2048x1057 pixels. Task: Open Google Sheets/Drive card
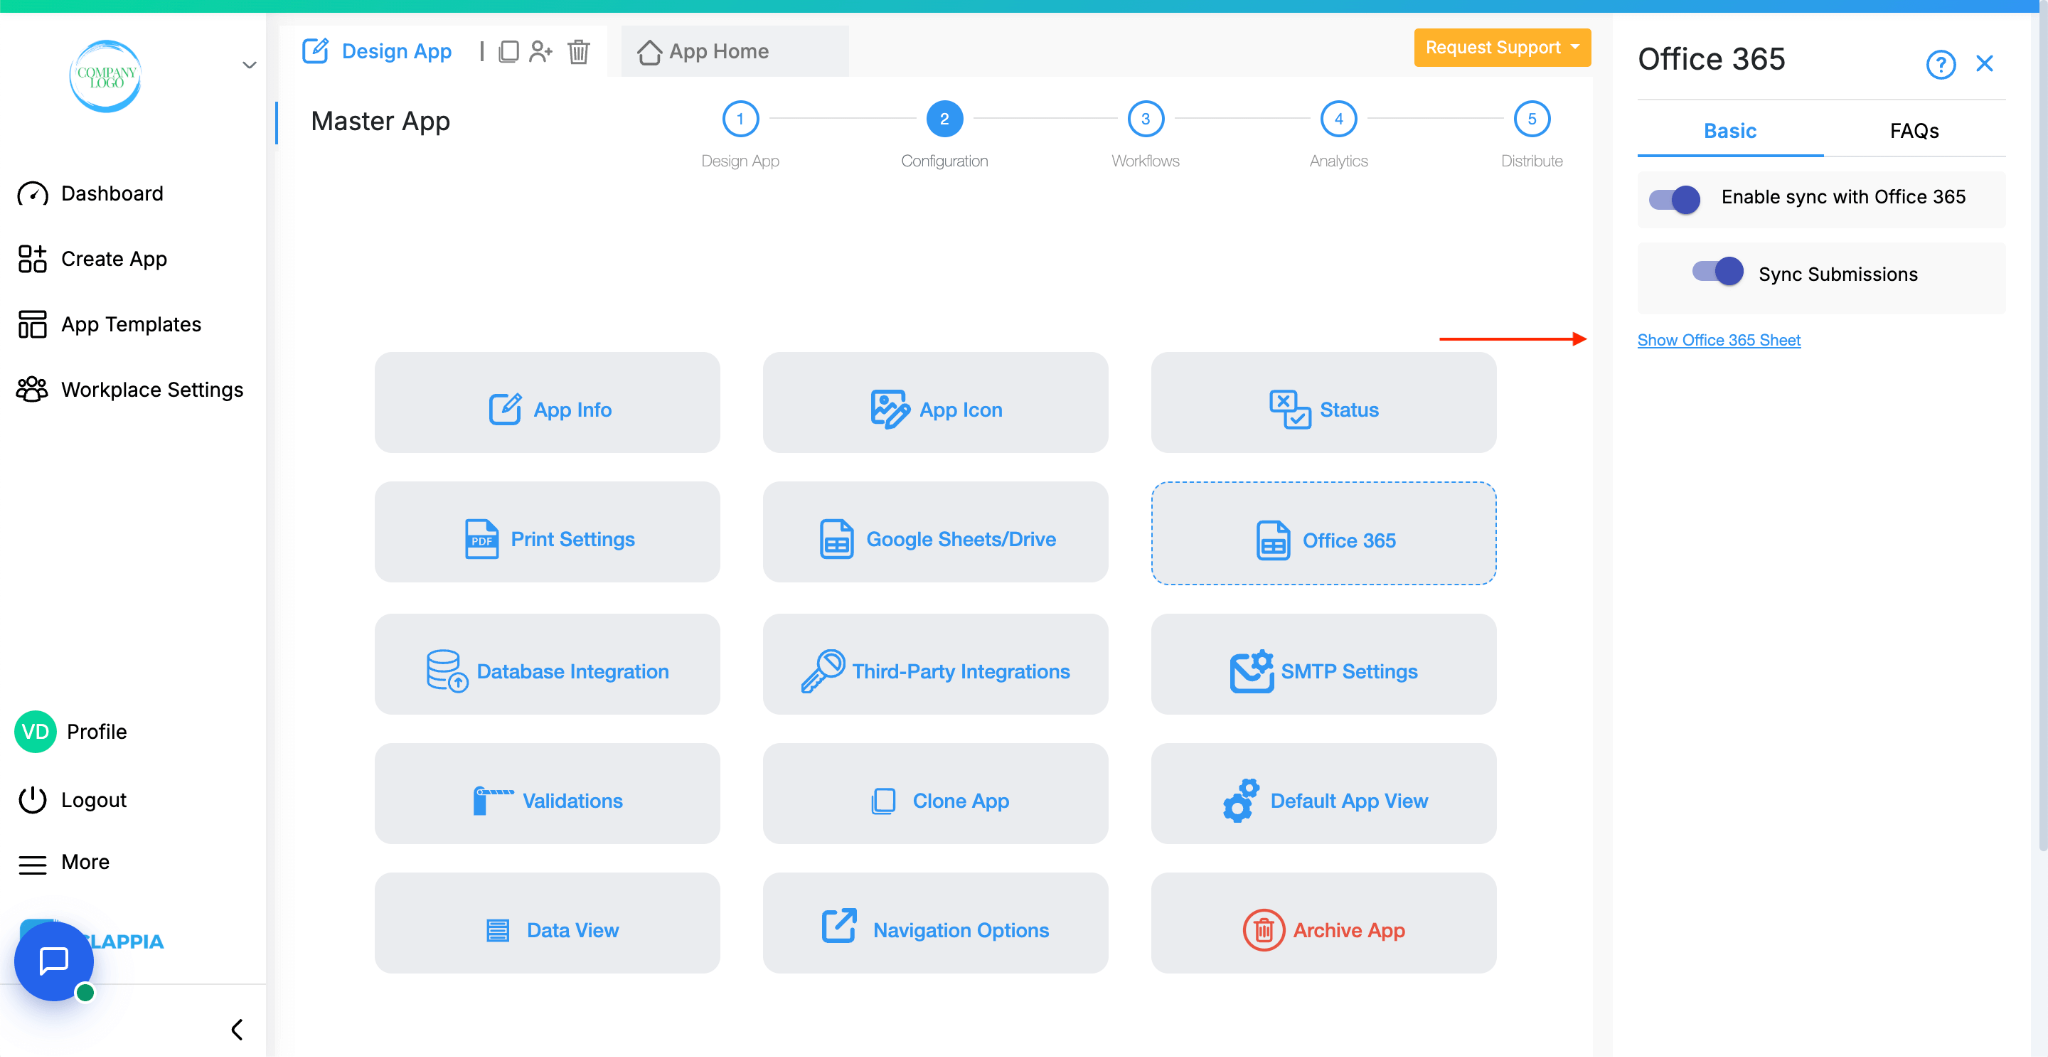pyautogui.click(x=935, y=532)
